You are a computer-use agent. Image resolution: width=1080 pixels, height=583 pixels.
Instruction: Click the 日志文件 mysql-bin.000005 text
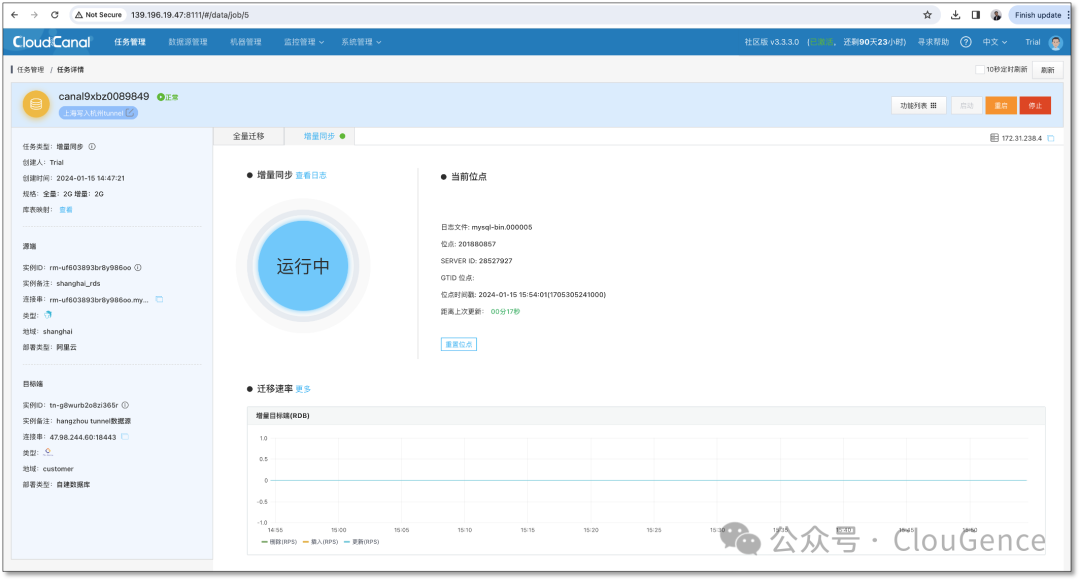tap(486, 227)
